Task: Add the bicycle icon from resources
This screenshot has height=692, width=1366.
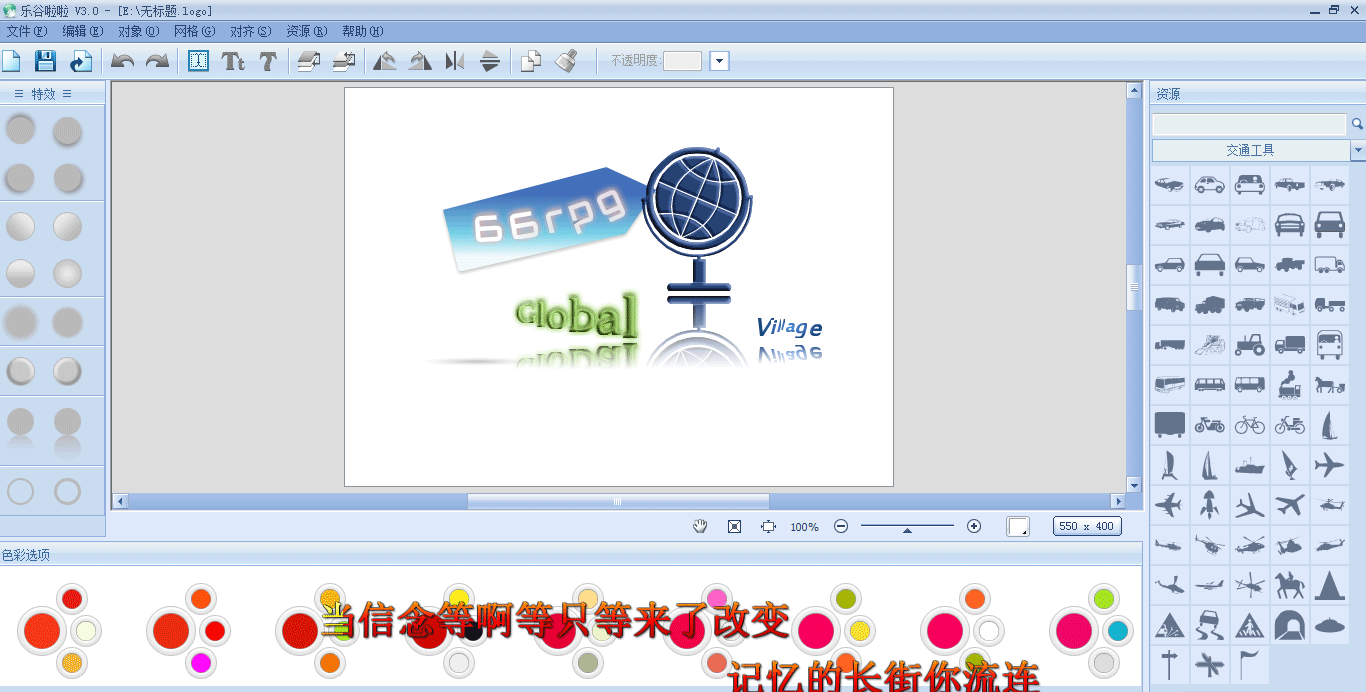Action: click(x=1250, y=424)
